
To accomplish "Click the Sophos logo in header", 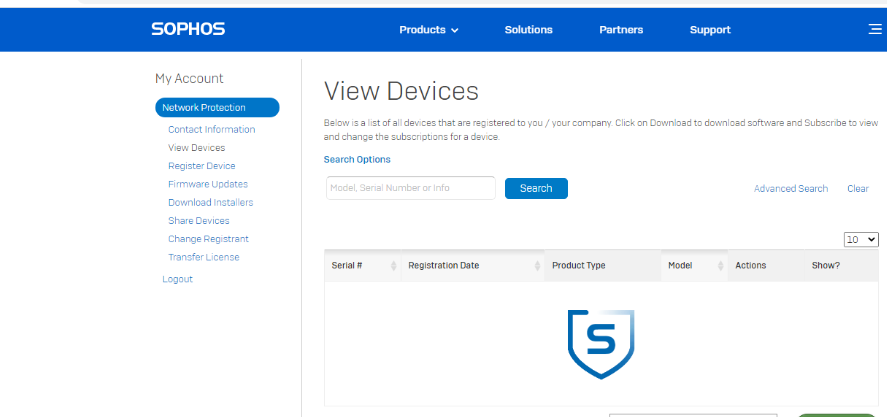I will click(x=188, y=29).
